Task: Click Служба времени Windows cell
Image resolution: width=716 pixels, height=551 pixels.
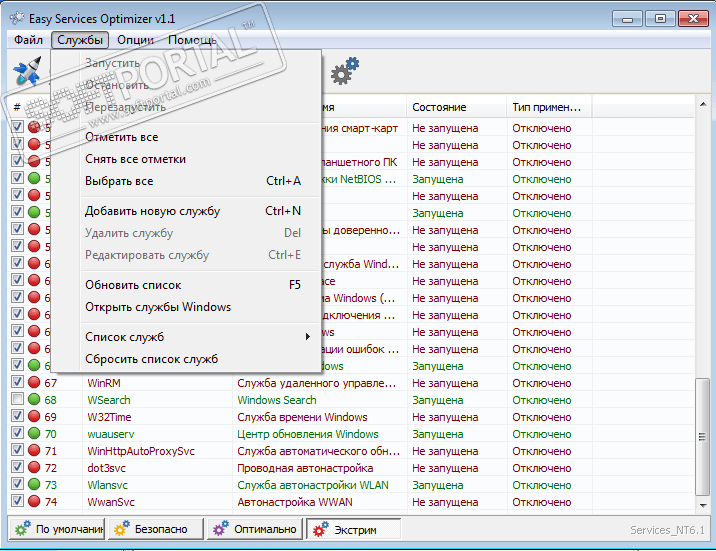Action: click(302, 417)
